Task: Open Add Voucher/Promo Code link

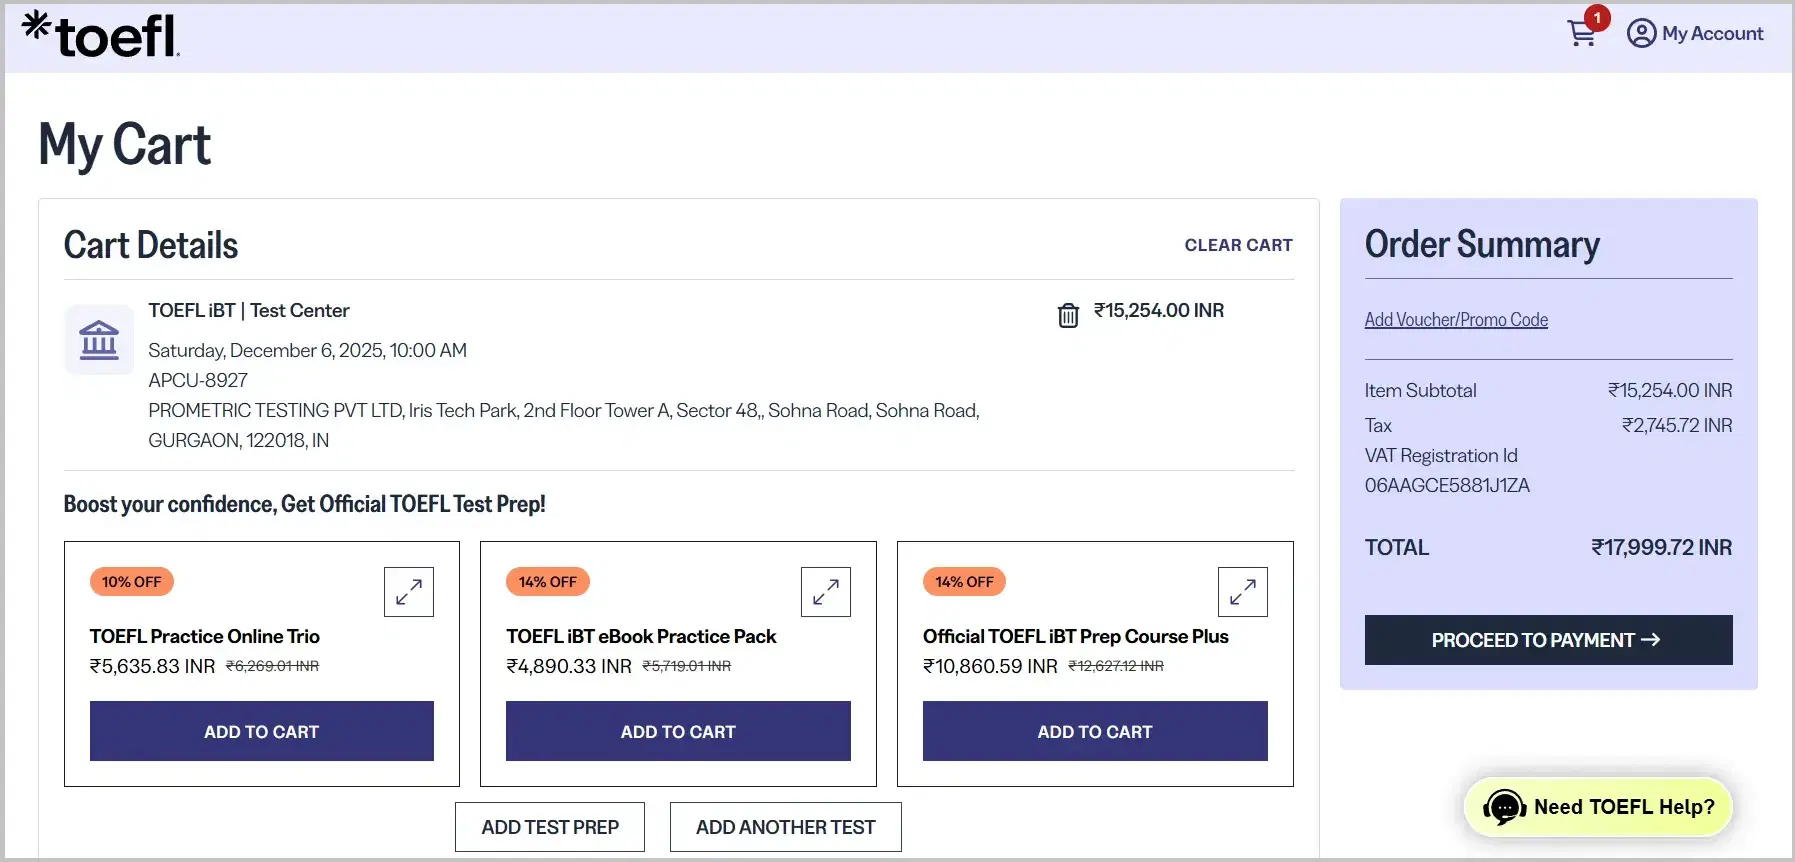Action: pyautogui.click(x=1455, y=320)
